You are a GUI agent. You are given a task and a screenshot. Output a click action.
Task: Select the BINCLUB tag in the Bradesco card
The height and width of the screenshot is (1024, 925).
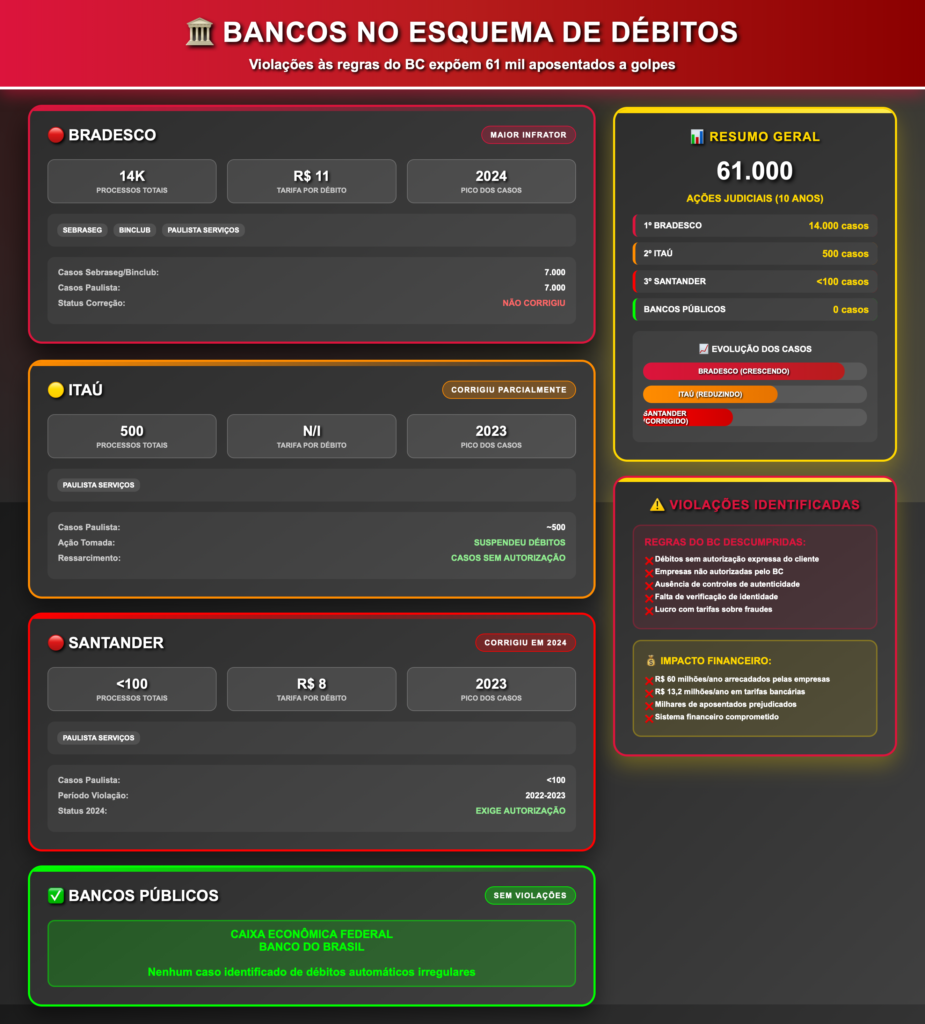click(x=135, y=230)
